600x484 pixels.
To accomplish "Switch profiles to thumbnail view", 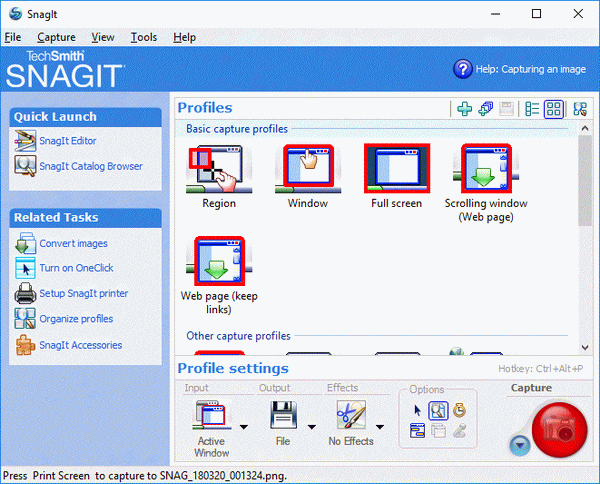I will tap(554, 109).
